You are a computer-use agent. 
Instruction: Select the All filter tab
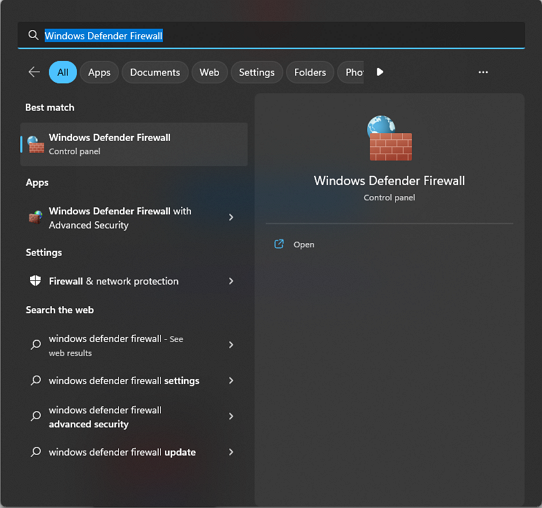coord(63,72)
